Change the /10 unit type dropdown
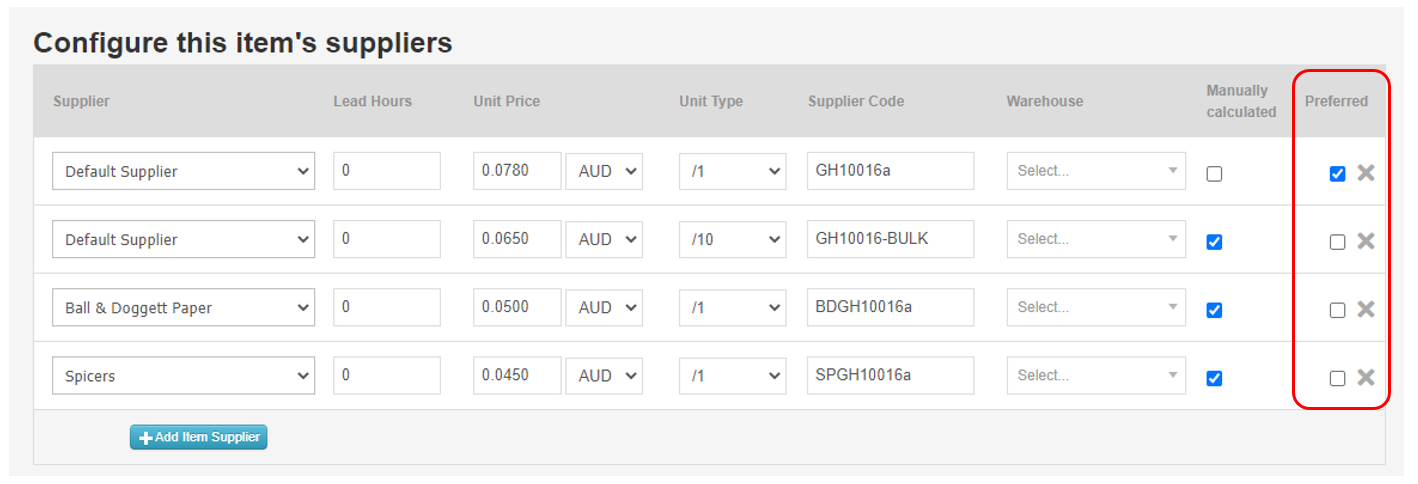This screenshot has width=1418, height=484. tap(732, 240)
